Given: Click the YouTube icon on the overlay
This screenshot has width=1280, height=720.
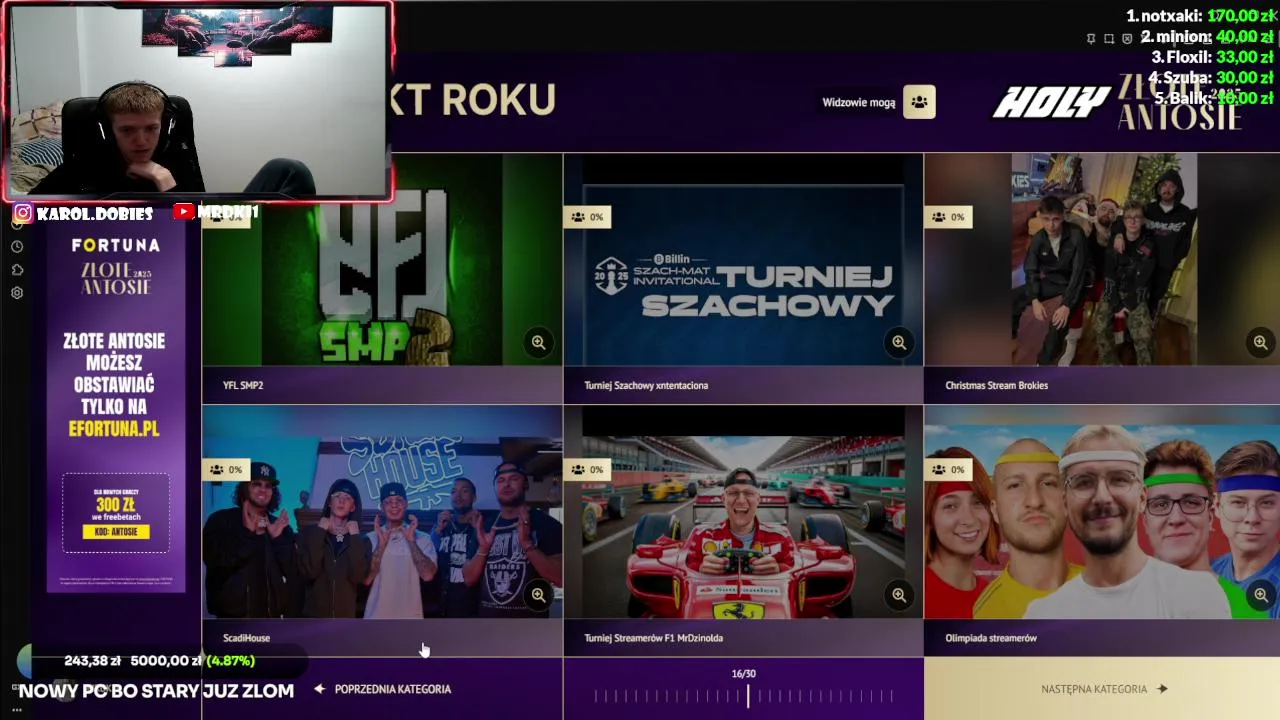Looking at the screenshot, I should pyautogui.click(x=183, y=212).
